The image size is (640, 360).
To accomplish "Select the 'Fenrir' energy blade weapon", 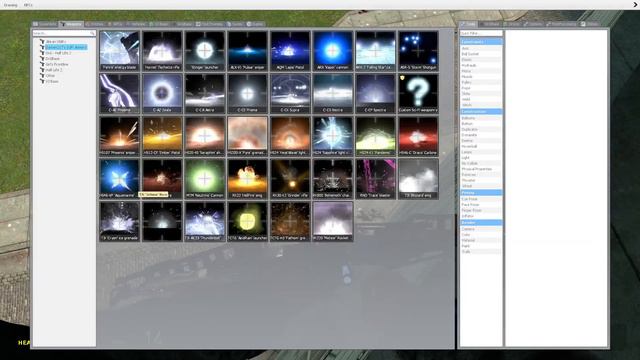I will [x=120, y=51].
